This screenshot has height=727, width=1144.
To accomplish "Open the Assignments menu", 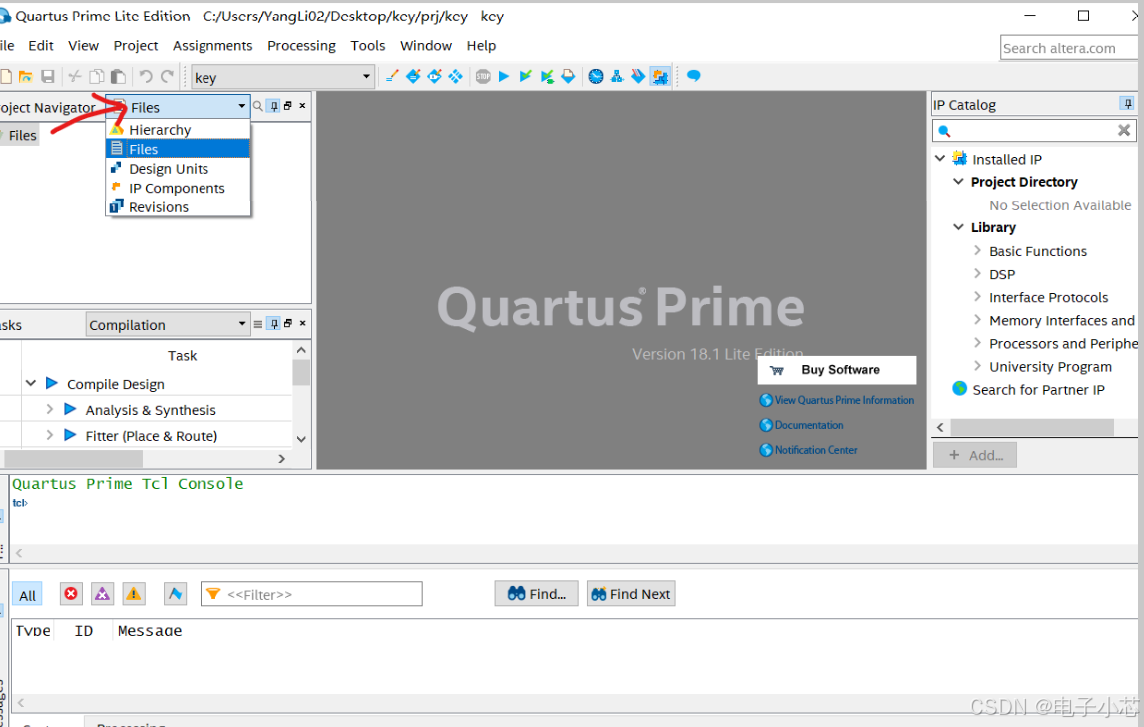I will pos(212,45).
